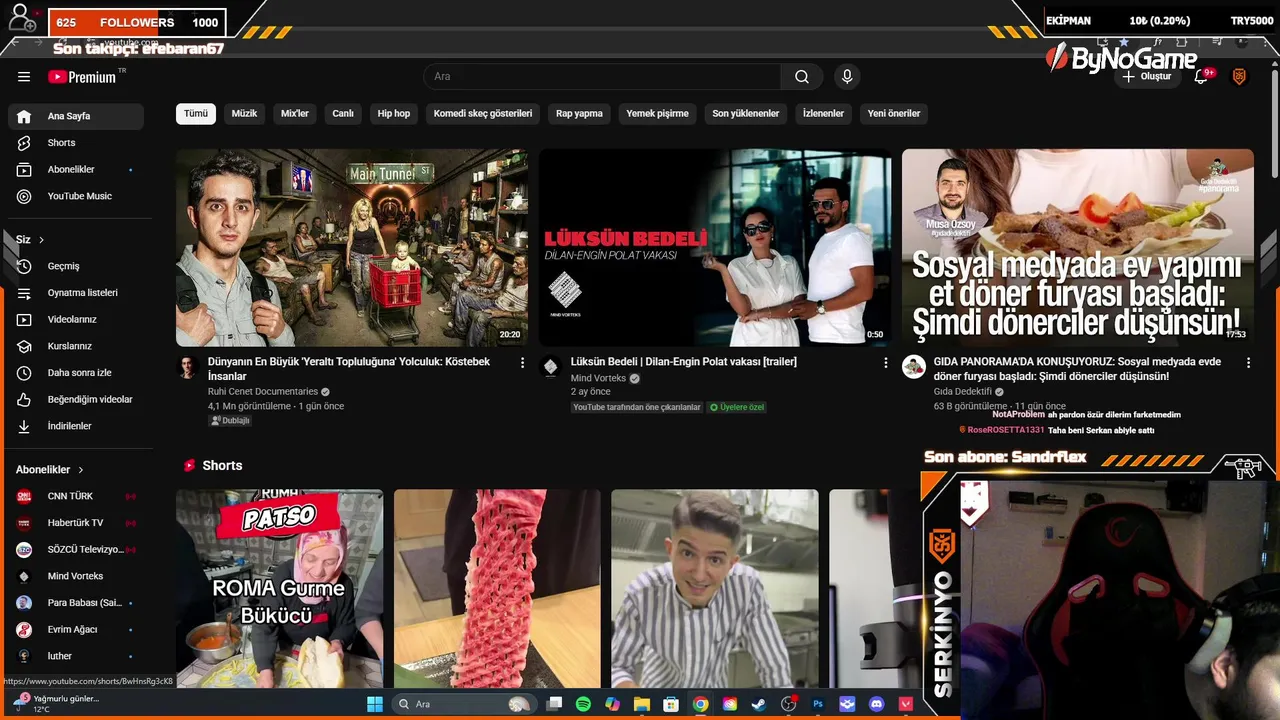Viewport: 1280px width, 720px height.
Task: Select the Mix'ler filter chip
Action: tap(295, 114)
